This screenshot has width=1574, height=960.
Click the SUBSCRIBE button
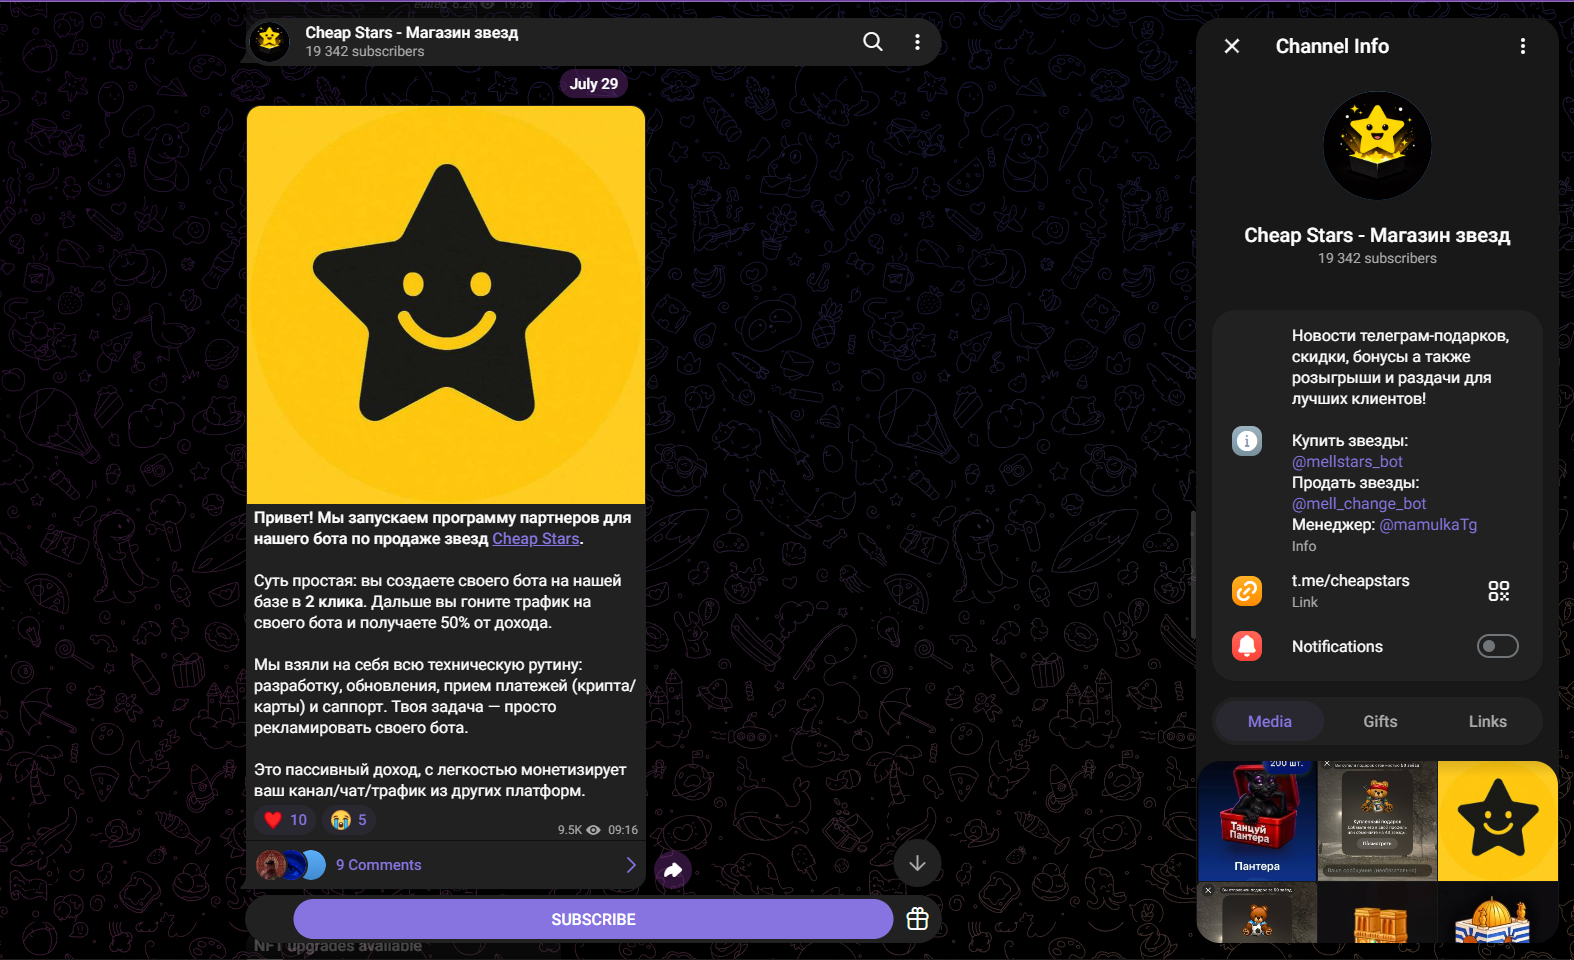pos(593,919)
